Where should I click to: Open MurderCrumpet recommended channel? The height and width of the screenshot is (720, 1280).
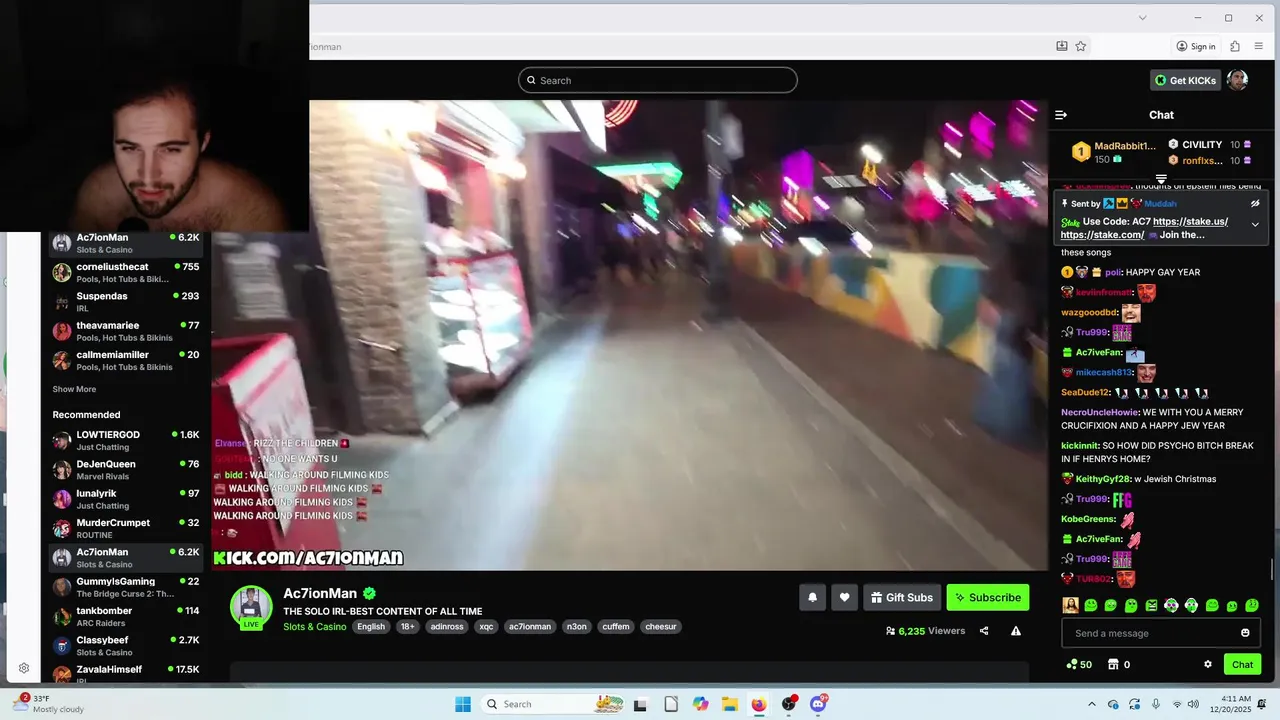126,528
